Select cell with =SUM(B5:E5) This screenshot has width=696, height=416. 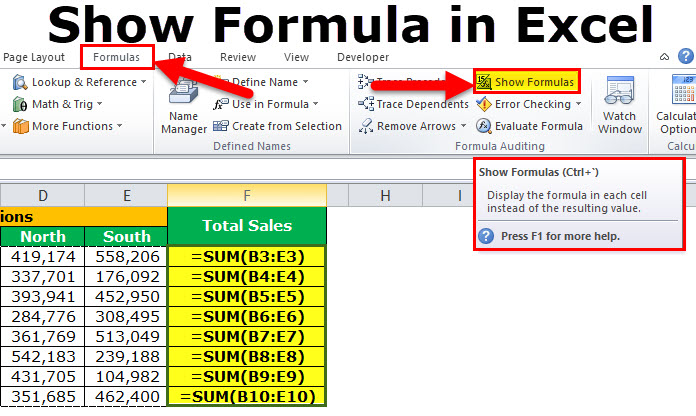click(x=247, y=297)
